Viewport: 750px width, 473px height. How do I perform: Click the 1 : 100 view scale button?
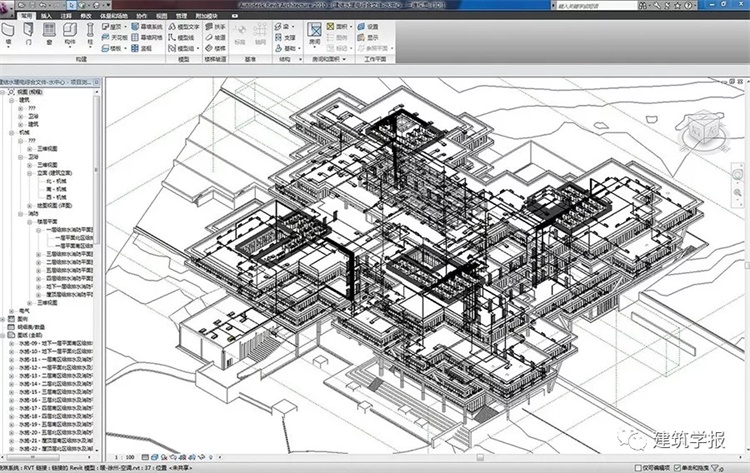pyautogui.click(x=124, y=459)
